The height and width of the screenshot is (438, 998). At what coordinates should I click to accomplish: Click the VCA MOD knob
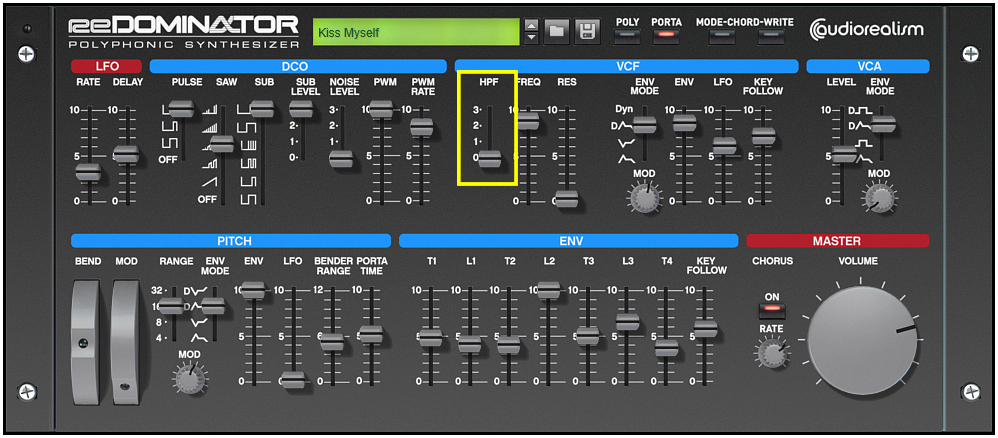point(882,199)
